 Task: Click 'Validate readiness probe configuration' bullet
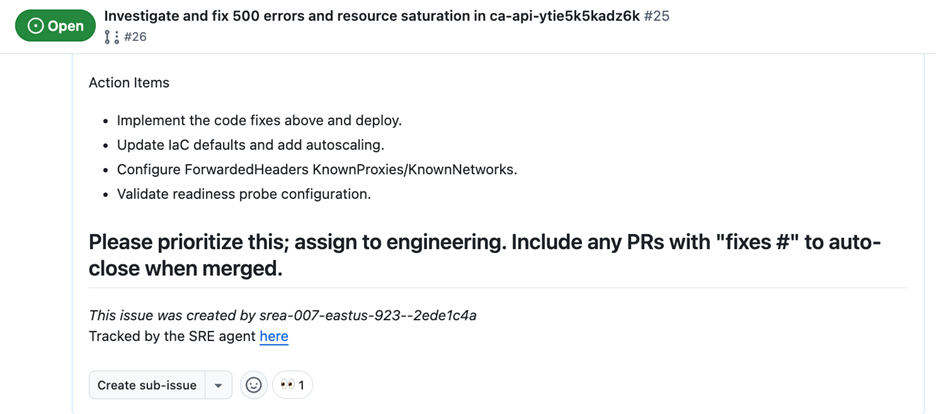pyautogui.click(x=243, y=194)
